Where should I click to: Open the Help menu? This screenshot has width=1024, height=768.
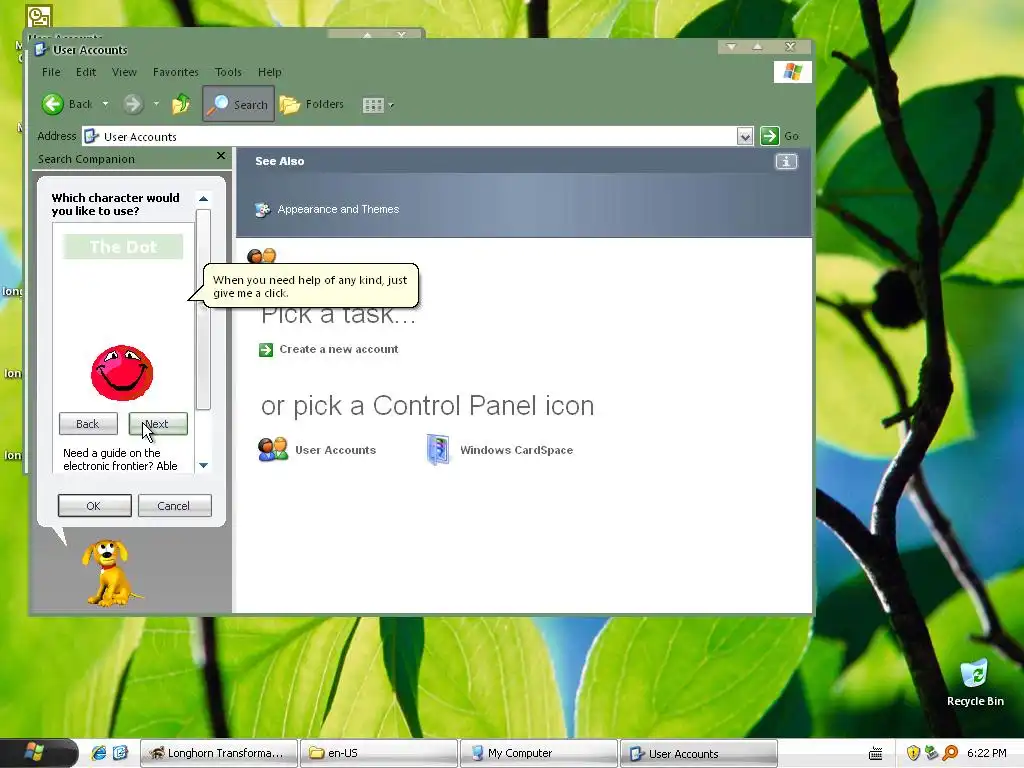click(269, 72)
